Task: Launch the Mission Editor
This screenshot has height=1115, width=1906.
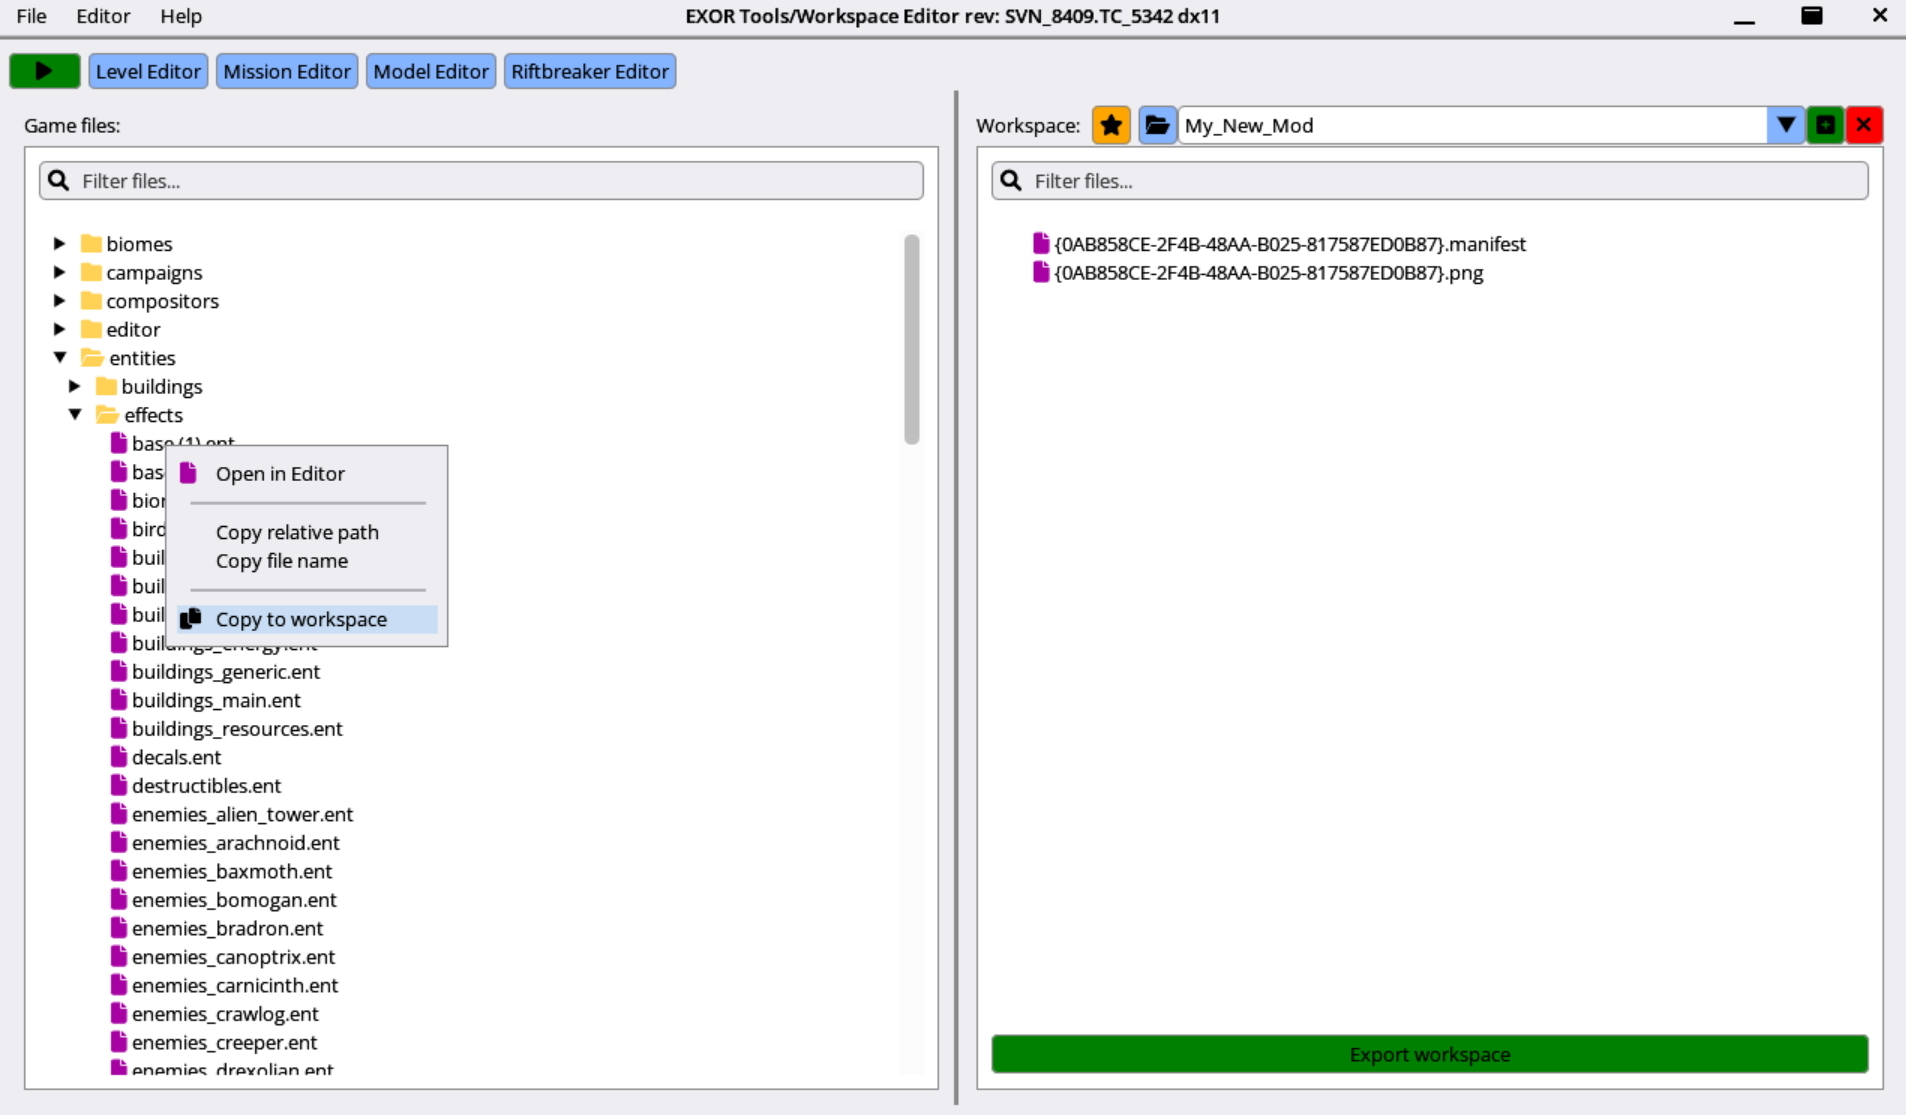Action: (287, 71)
